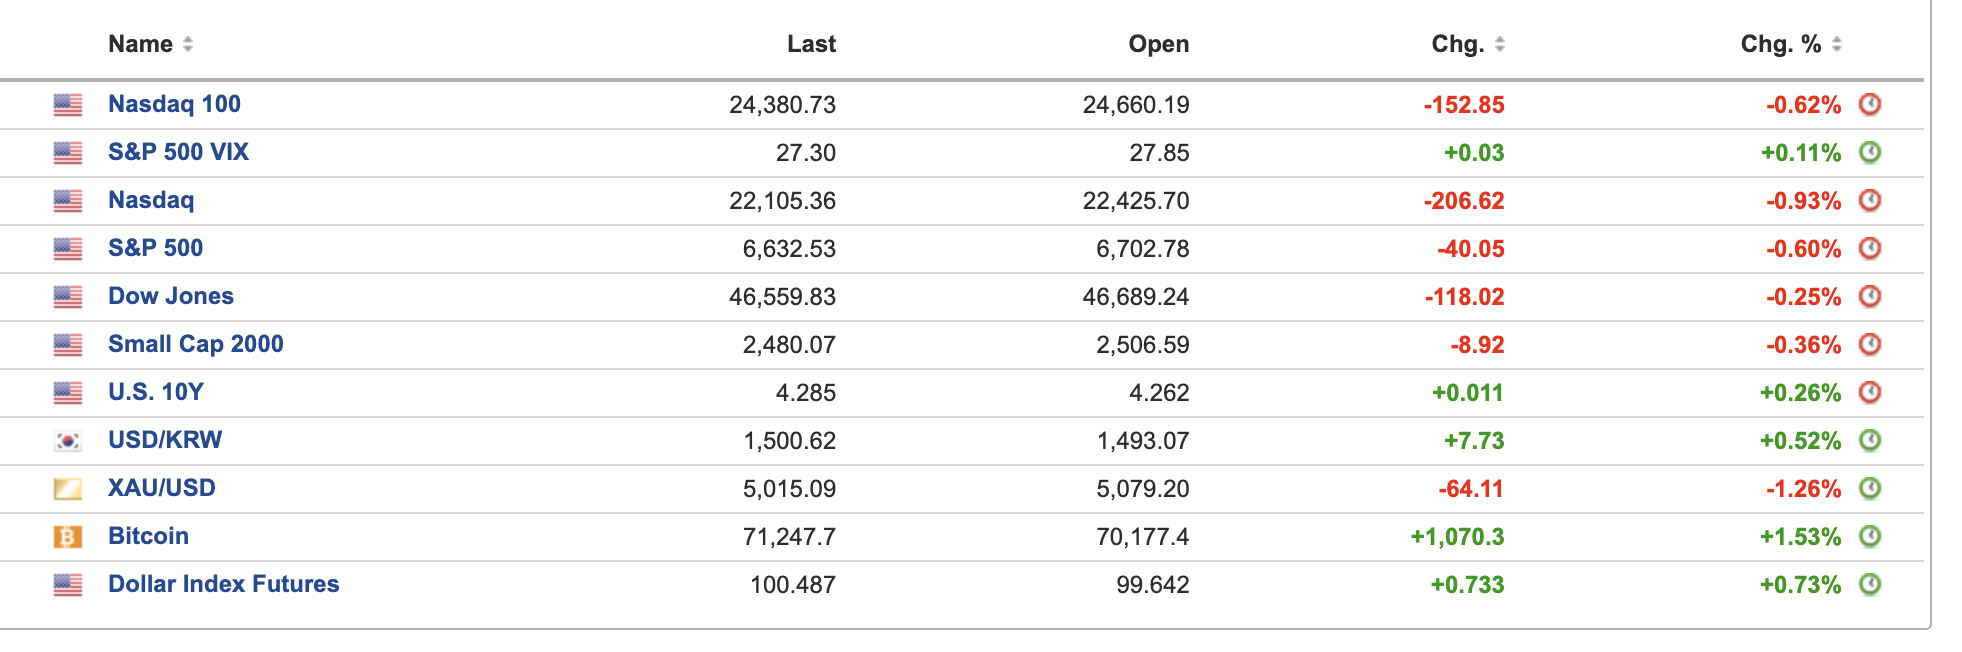1962x652 pixels.
Task: Click the Last column header
Action: 811,44
